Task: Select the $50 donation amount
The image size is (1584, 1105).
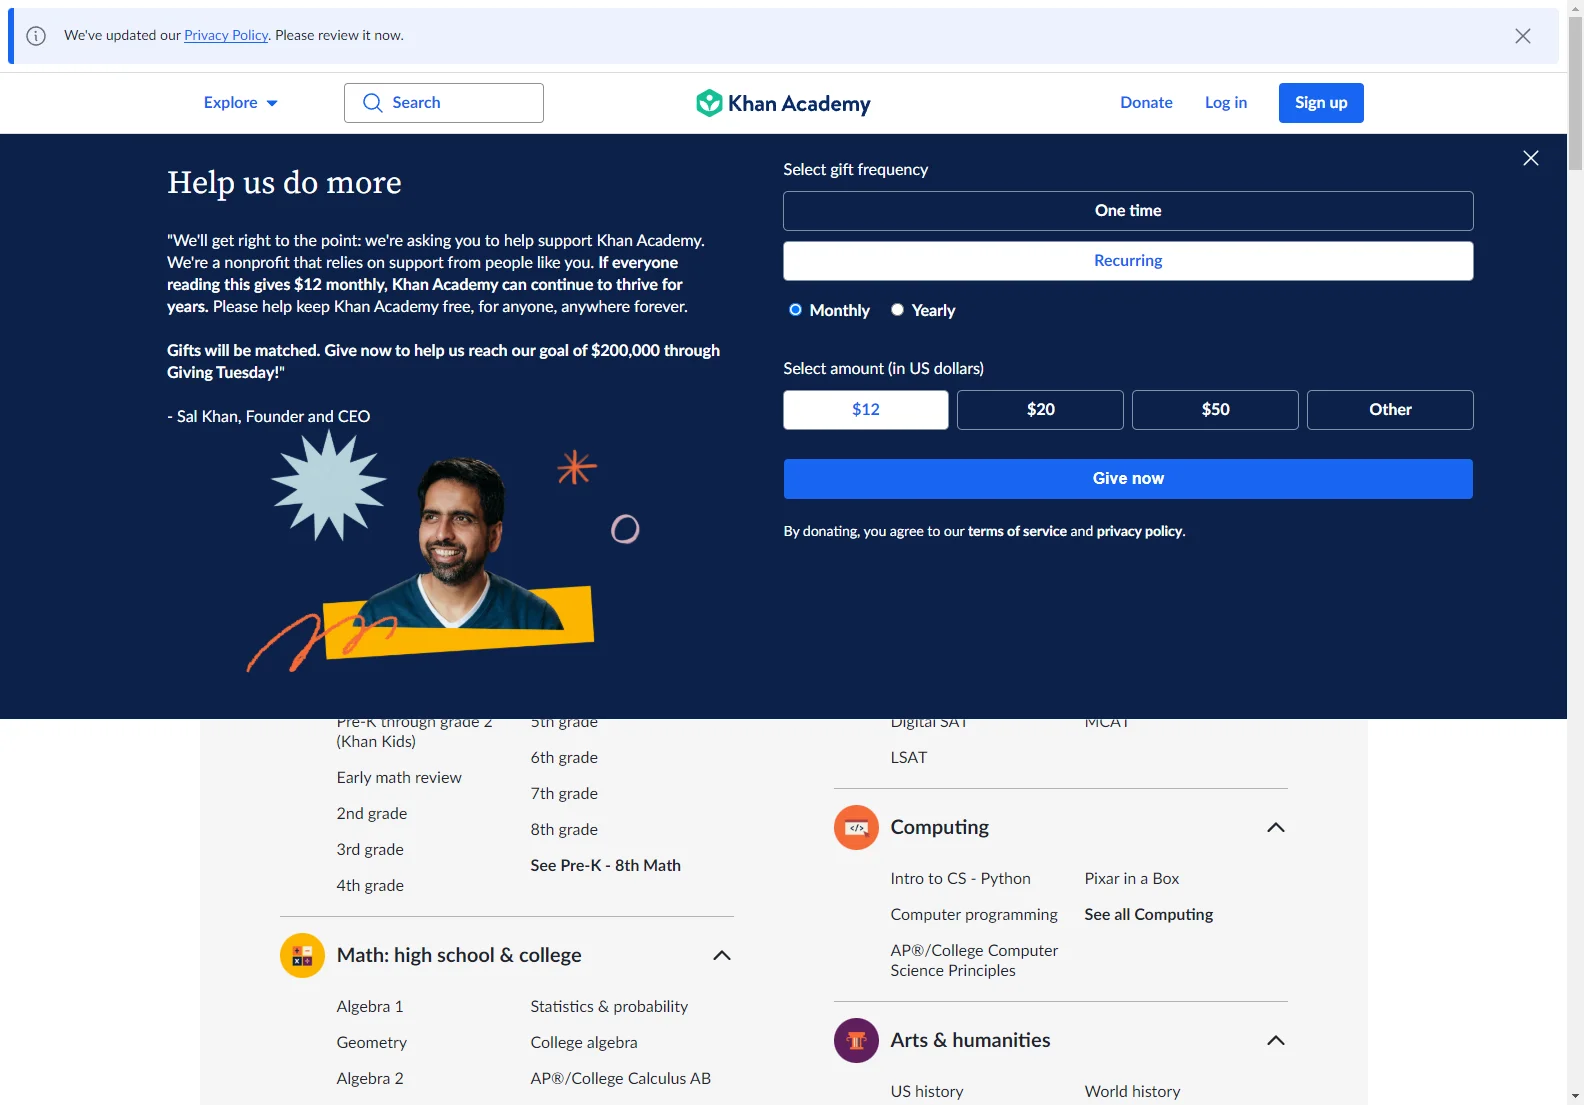Action: coord(1215,410)
